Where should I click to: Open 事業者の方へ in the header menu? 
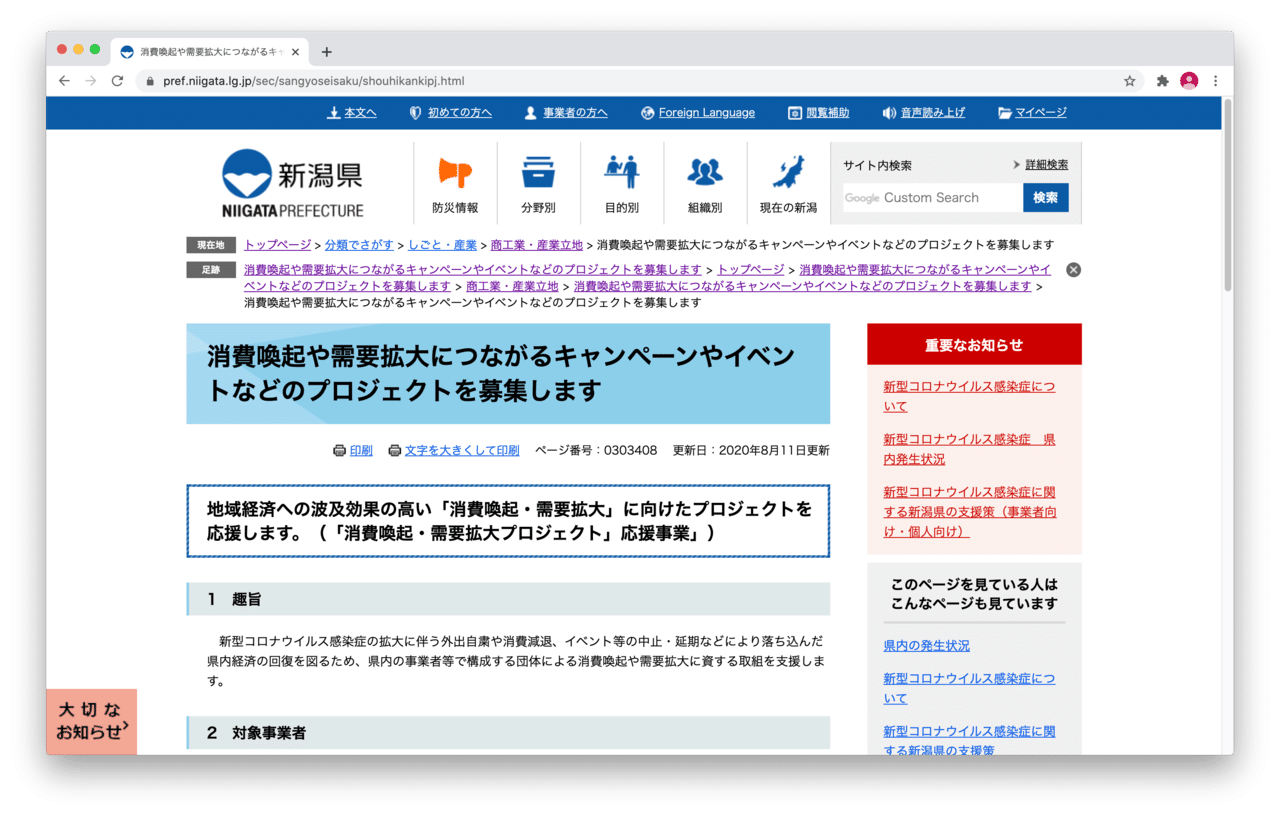(x=568, y=112)
